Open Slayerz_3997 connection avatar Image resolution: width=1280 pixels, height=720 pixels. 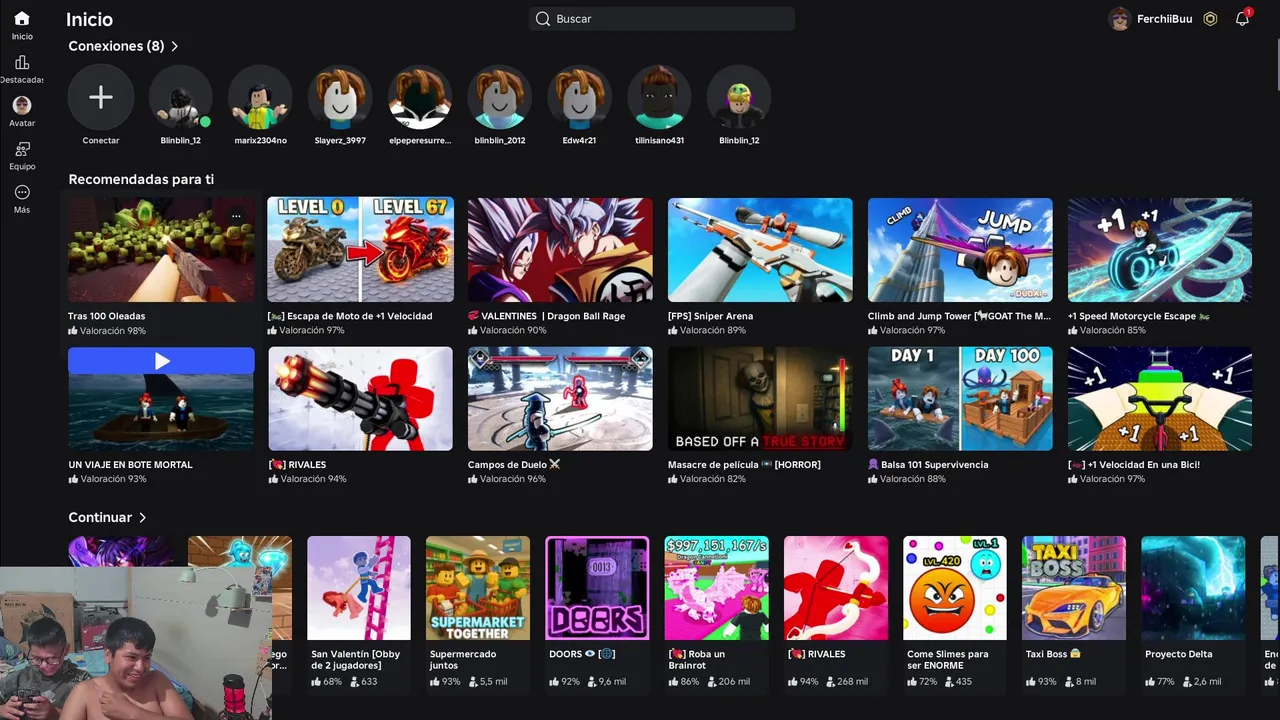click(340, 97)
